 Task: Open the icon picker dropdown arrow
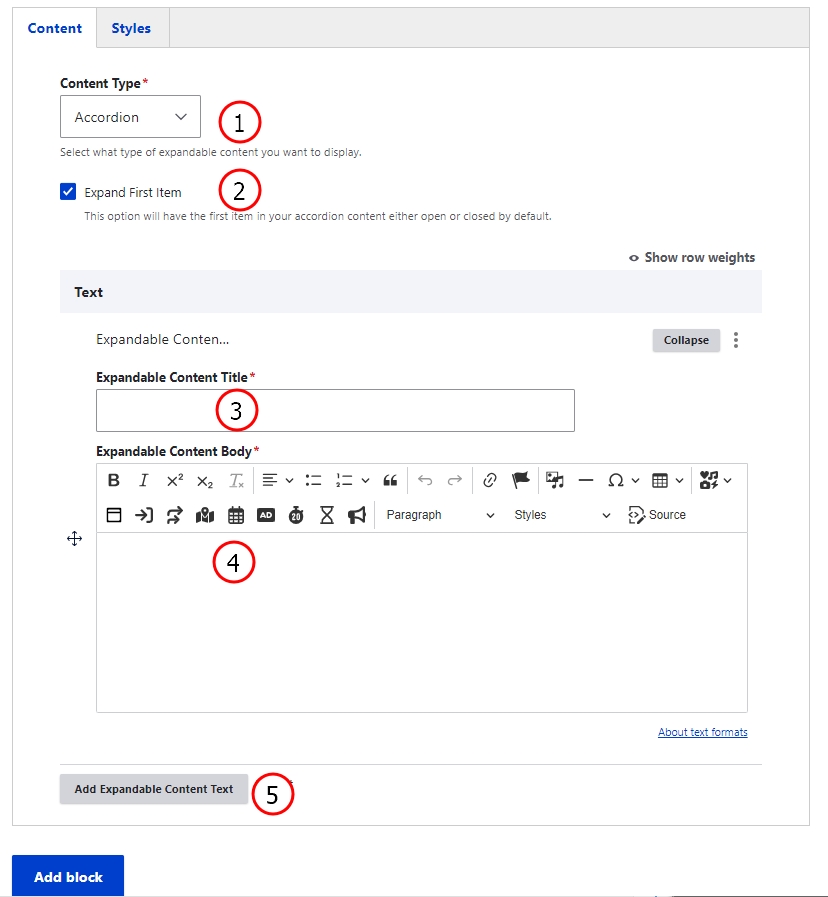(x=727, y=481)
